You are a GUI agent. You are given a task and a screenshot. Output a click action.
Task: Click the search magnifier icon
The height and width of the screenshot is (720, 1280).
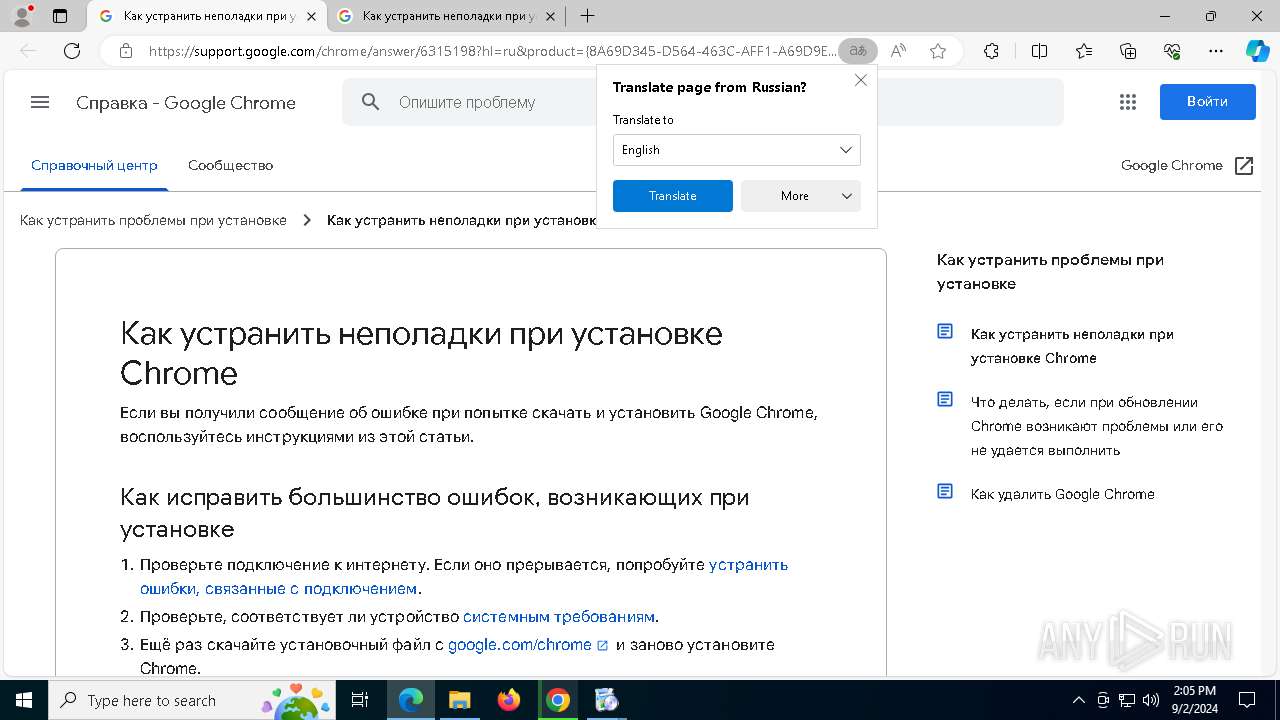[371, 102]
